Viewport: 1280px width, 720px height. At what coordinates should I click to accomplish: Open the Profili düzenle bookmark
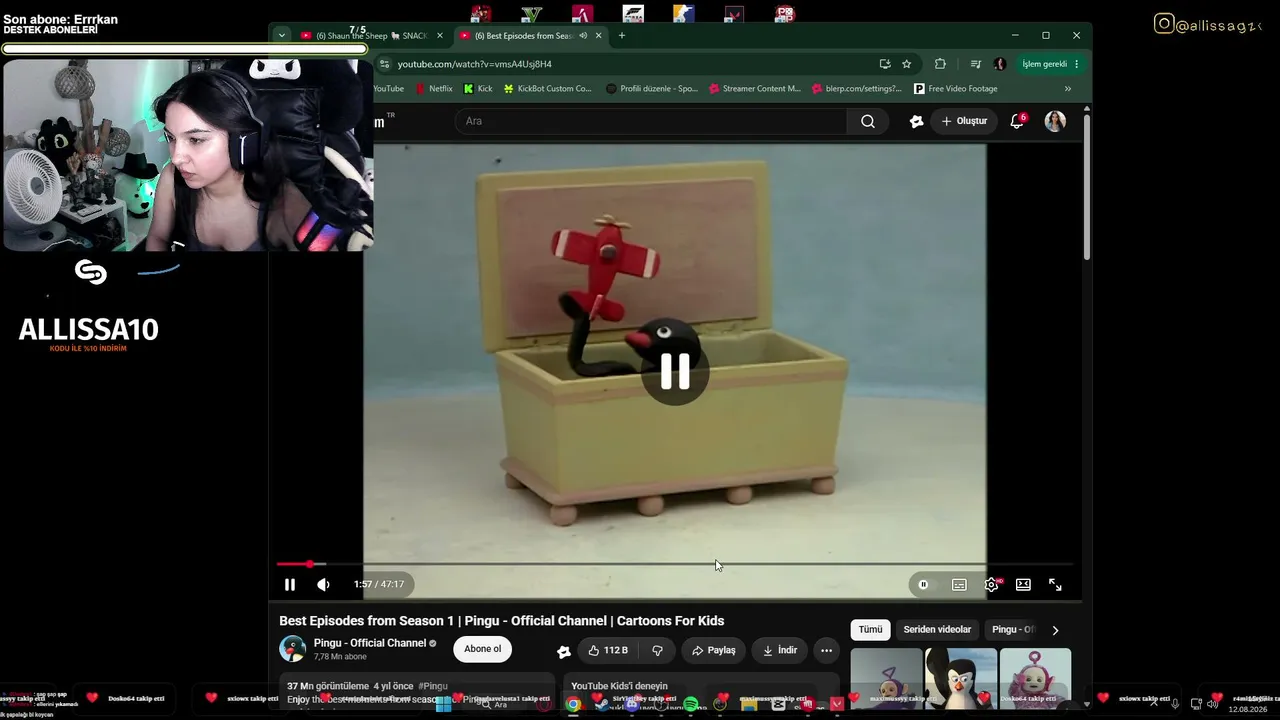652,89
